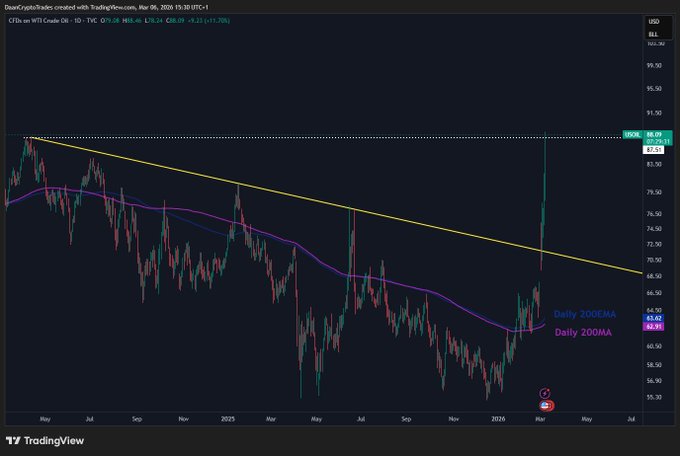This screenshot has height=456, width=680.
Task: Click the Daily 200MA text label
Action: tap(583, 333)
